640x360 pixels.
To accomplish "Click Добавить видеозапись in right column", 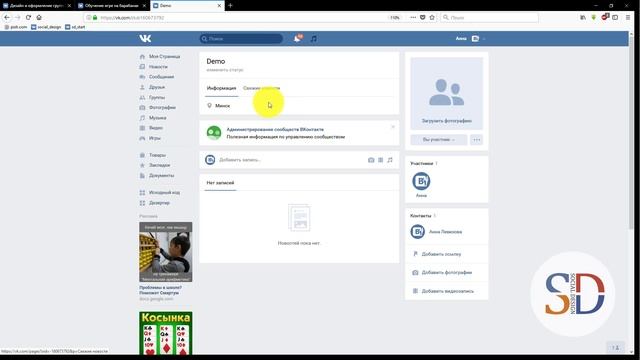I will click(x=448, y=291).
